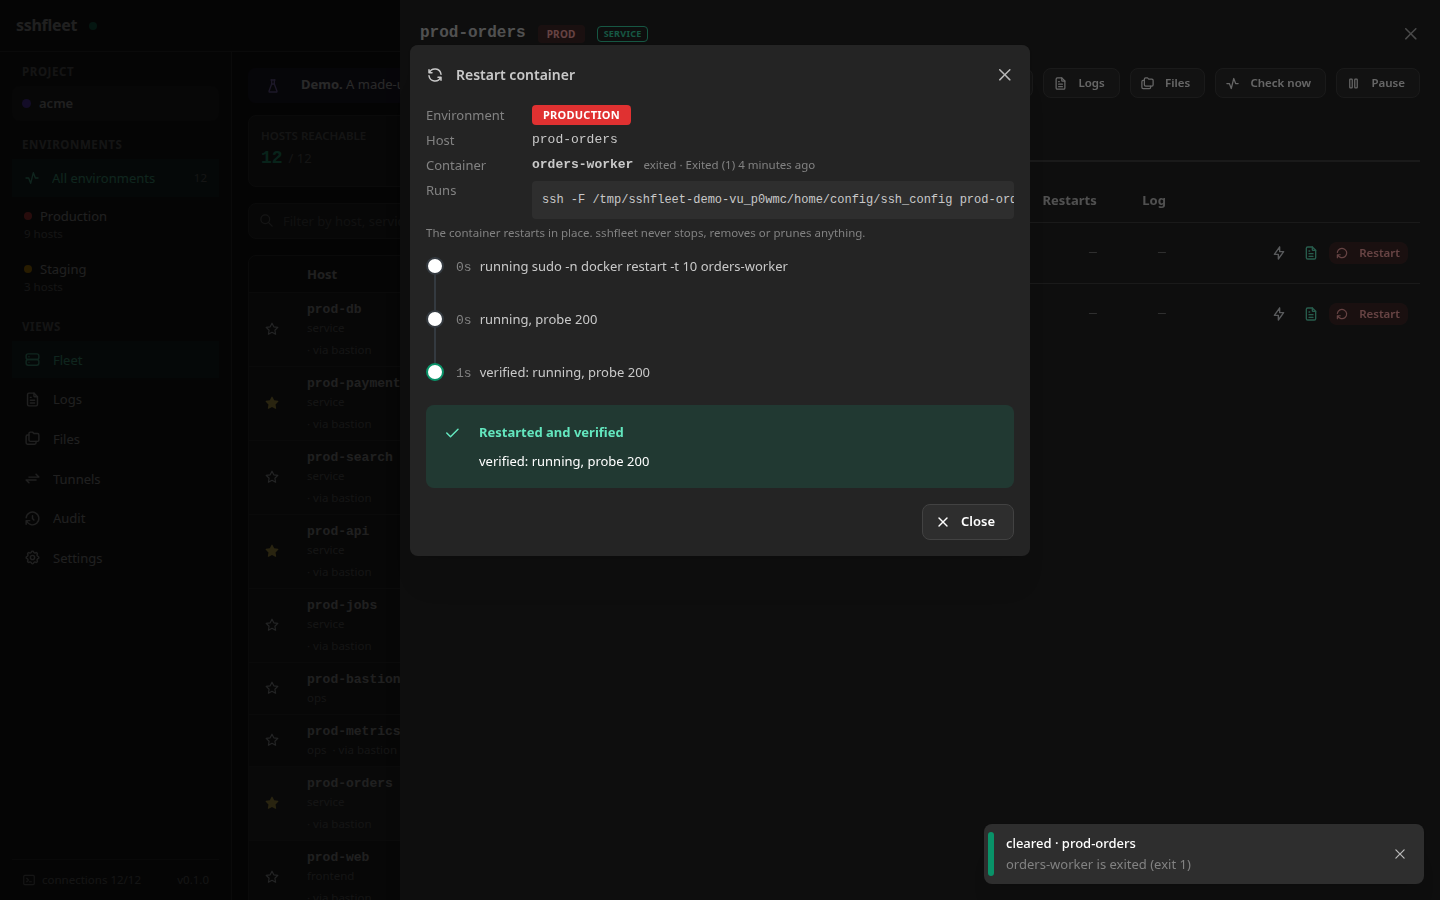Open Files for prod-orders
The height and width of the screenshot is (900, 1440).
click(x=1167, y=83)
